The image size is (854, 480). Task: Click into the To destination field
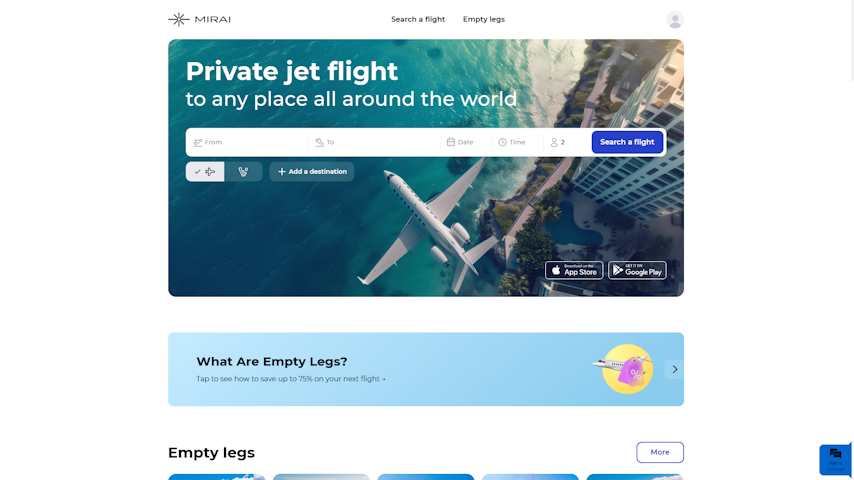coord(375,142)
